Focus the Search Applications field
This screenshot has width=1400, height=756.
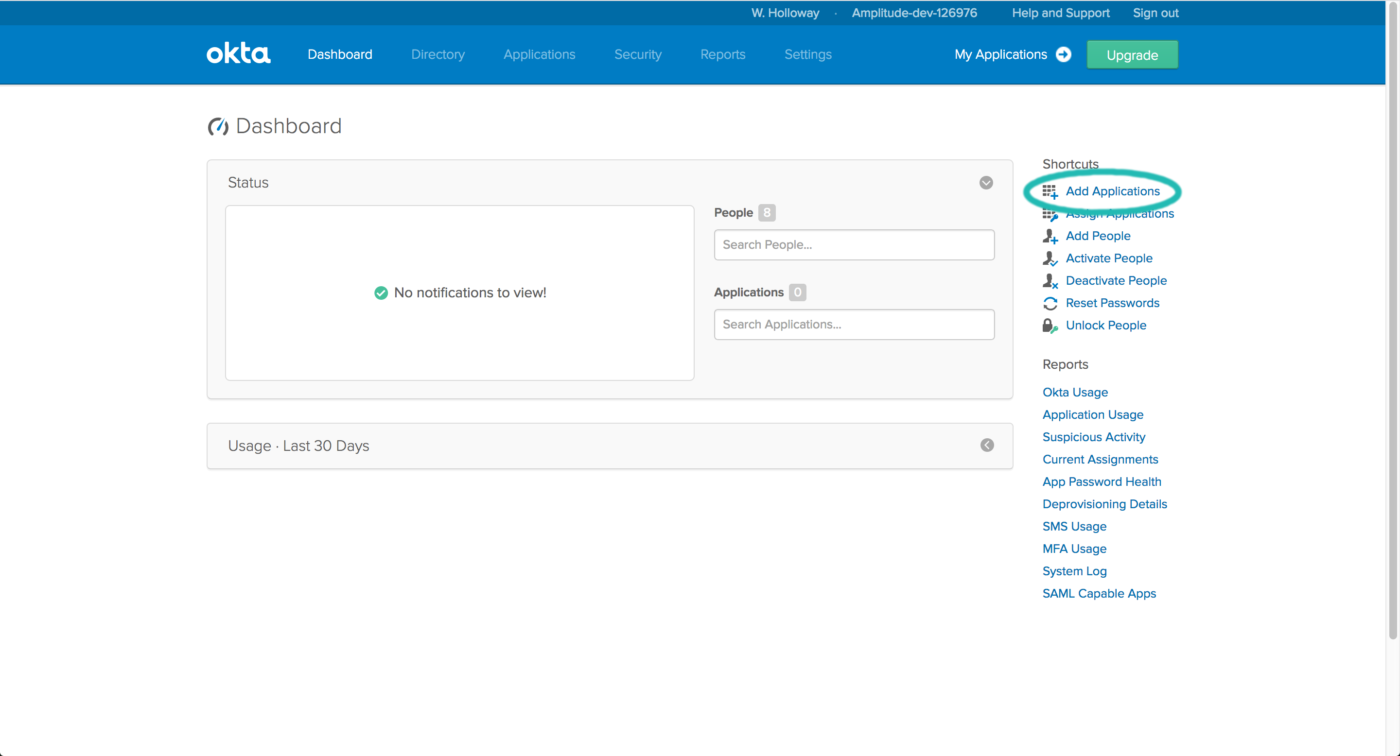[854, 324]
